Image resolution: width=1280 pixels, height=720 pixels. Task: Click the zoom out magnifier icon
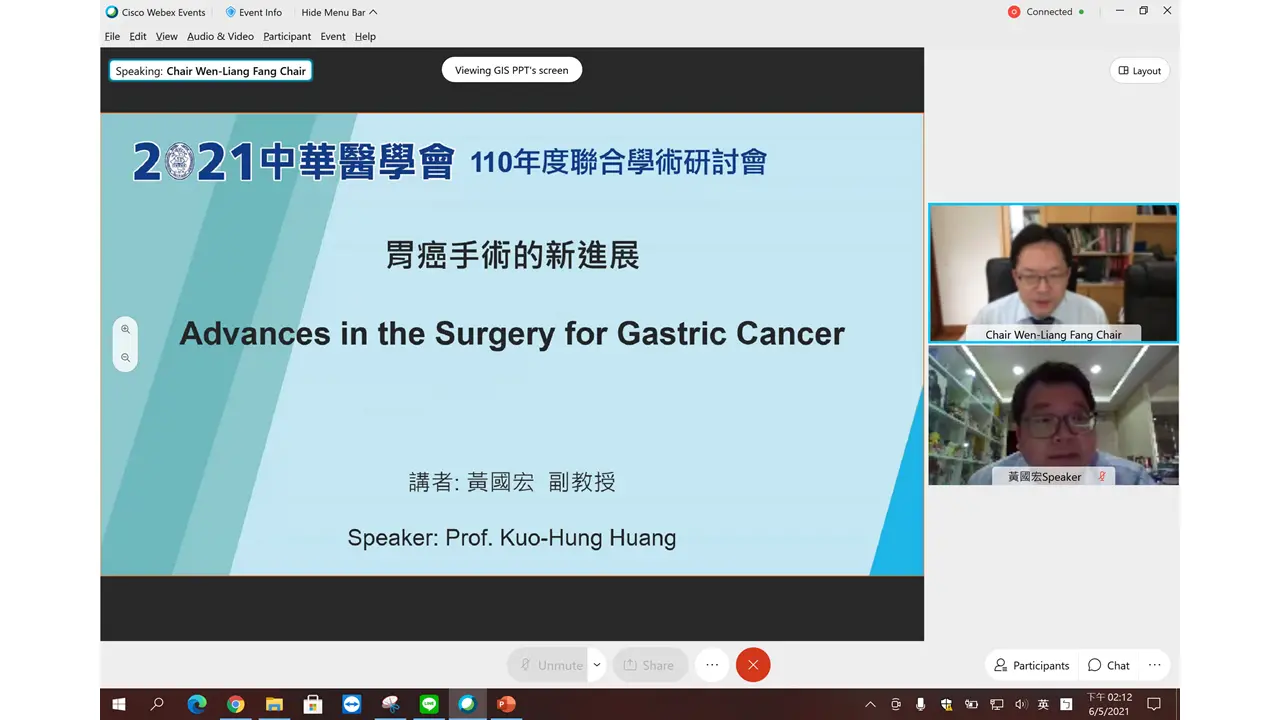[125, 357]
